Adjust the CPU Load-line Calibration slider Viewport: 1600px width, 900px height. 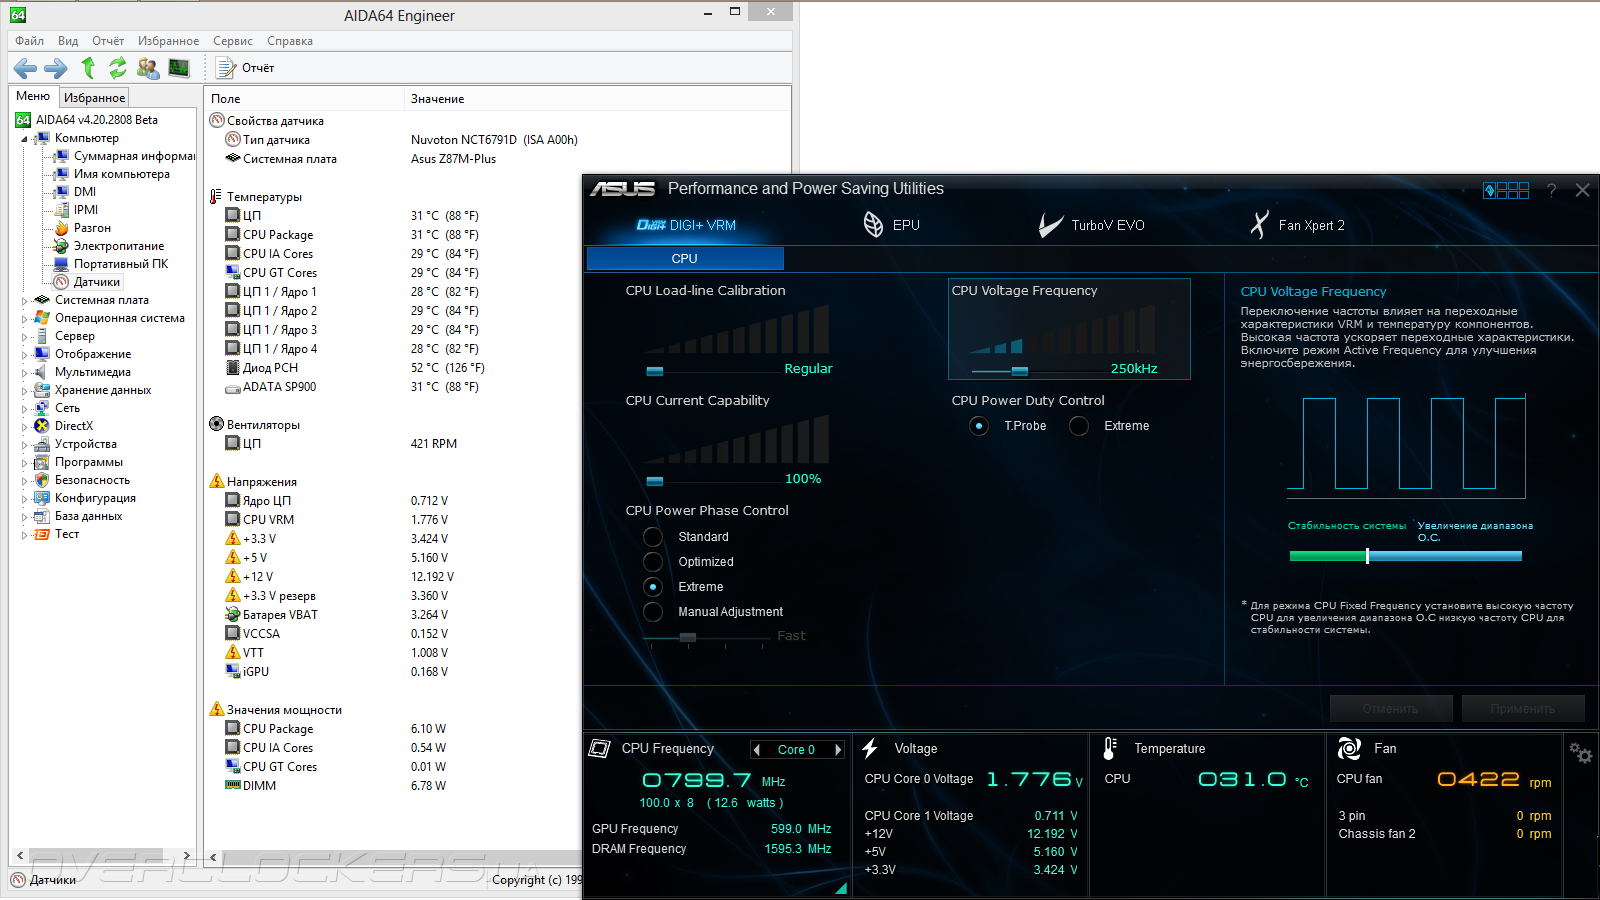tap(655, 371)
